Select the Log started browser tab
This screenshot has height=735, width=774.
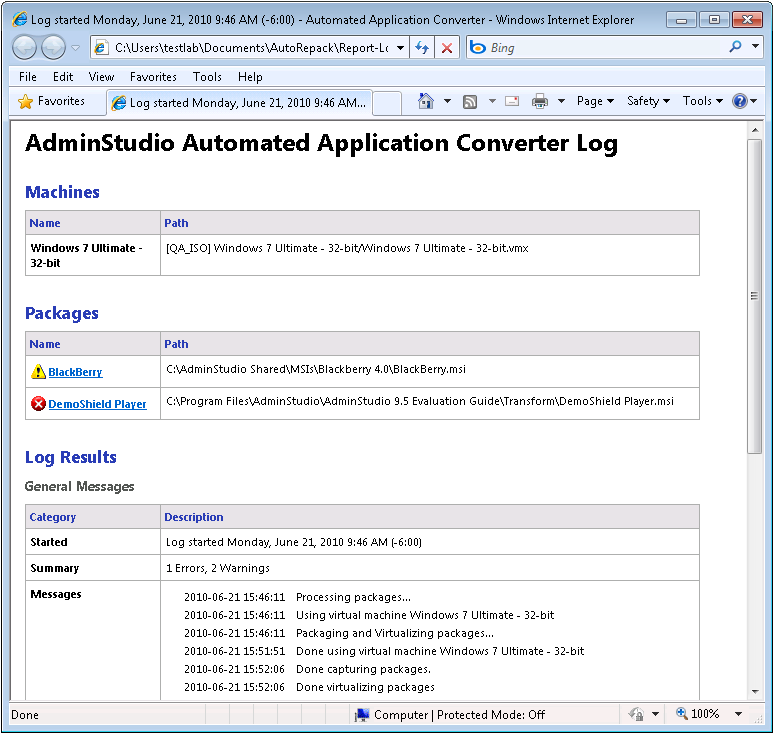(240, 102)
